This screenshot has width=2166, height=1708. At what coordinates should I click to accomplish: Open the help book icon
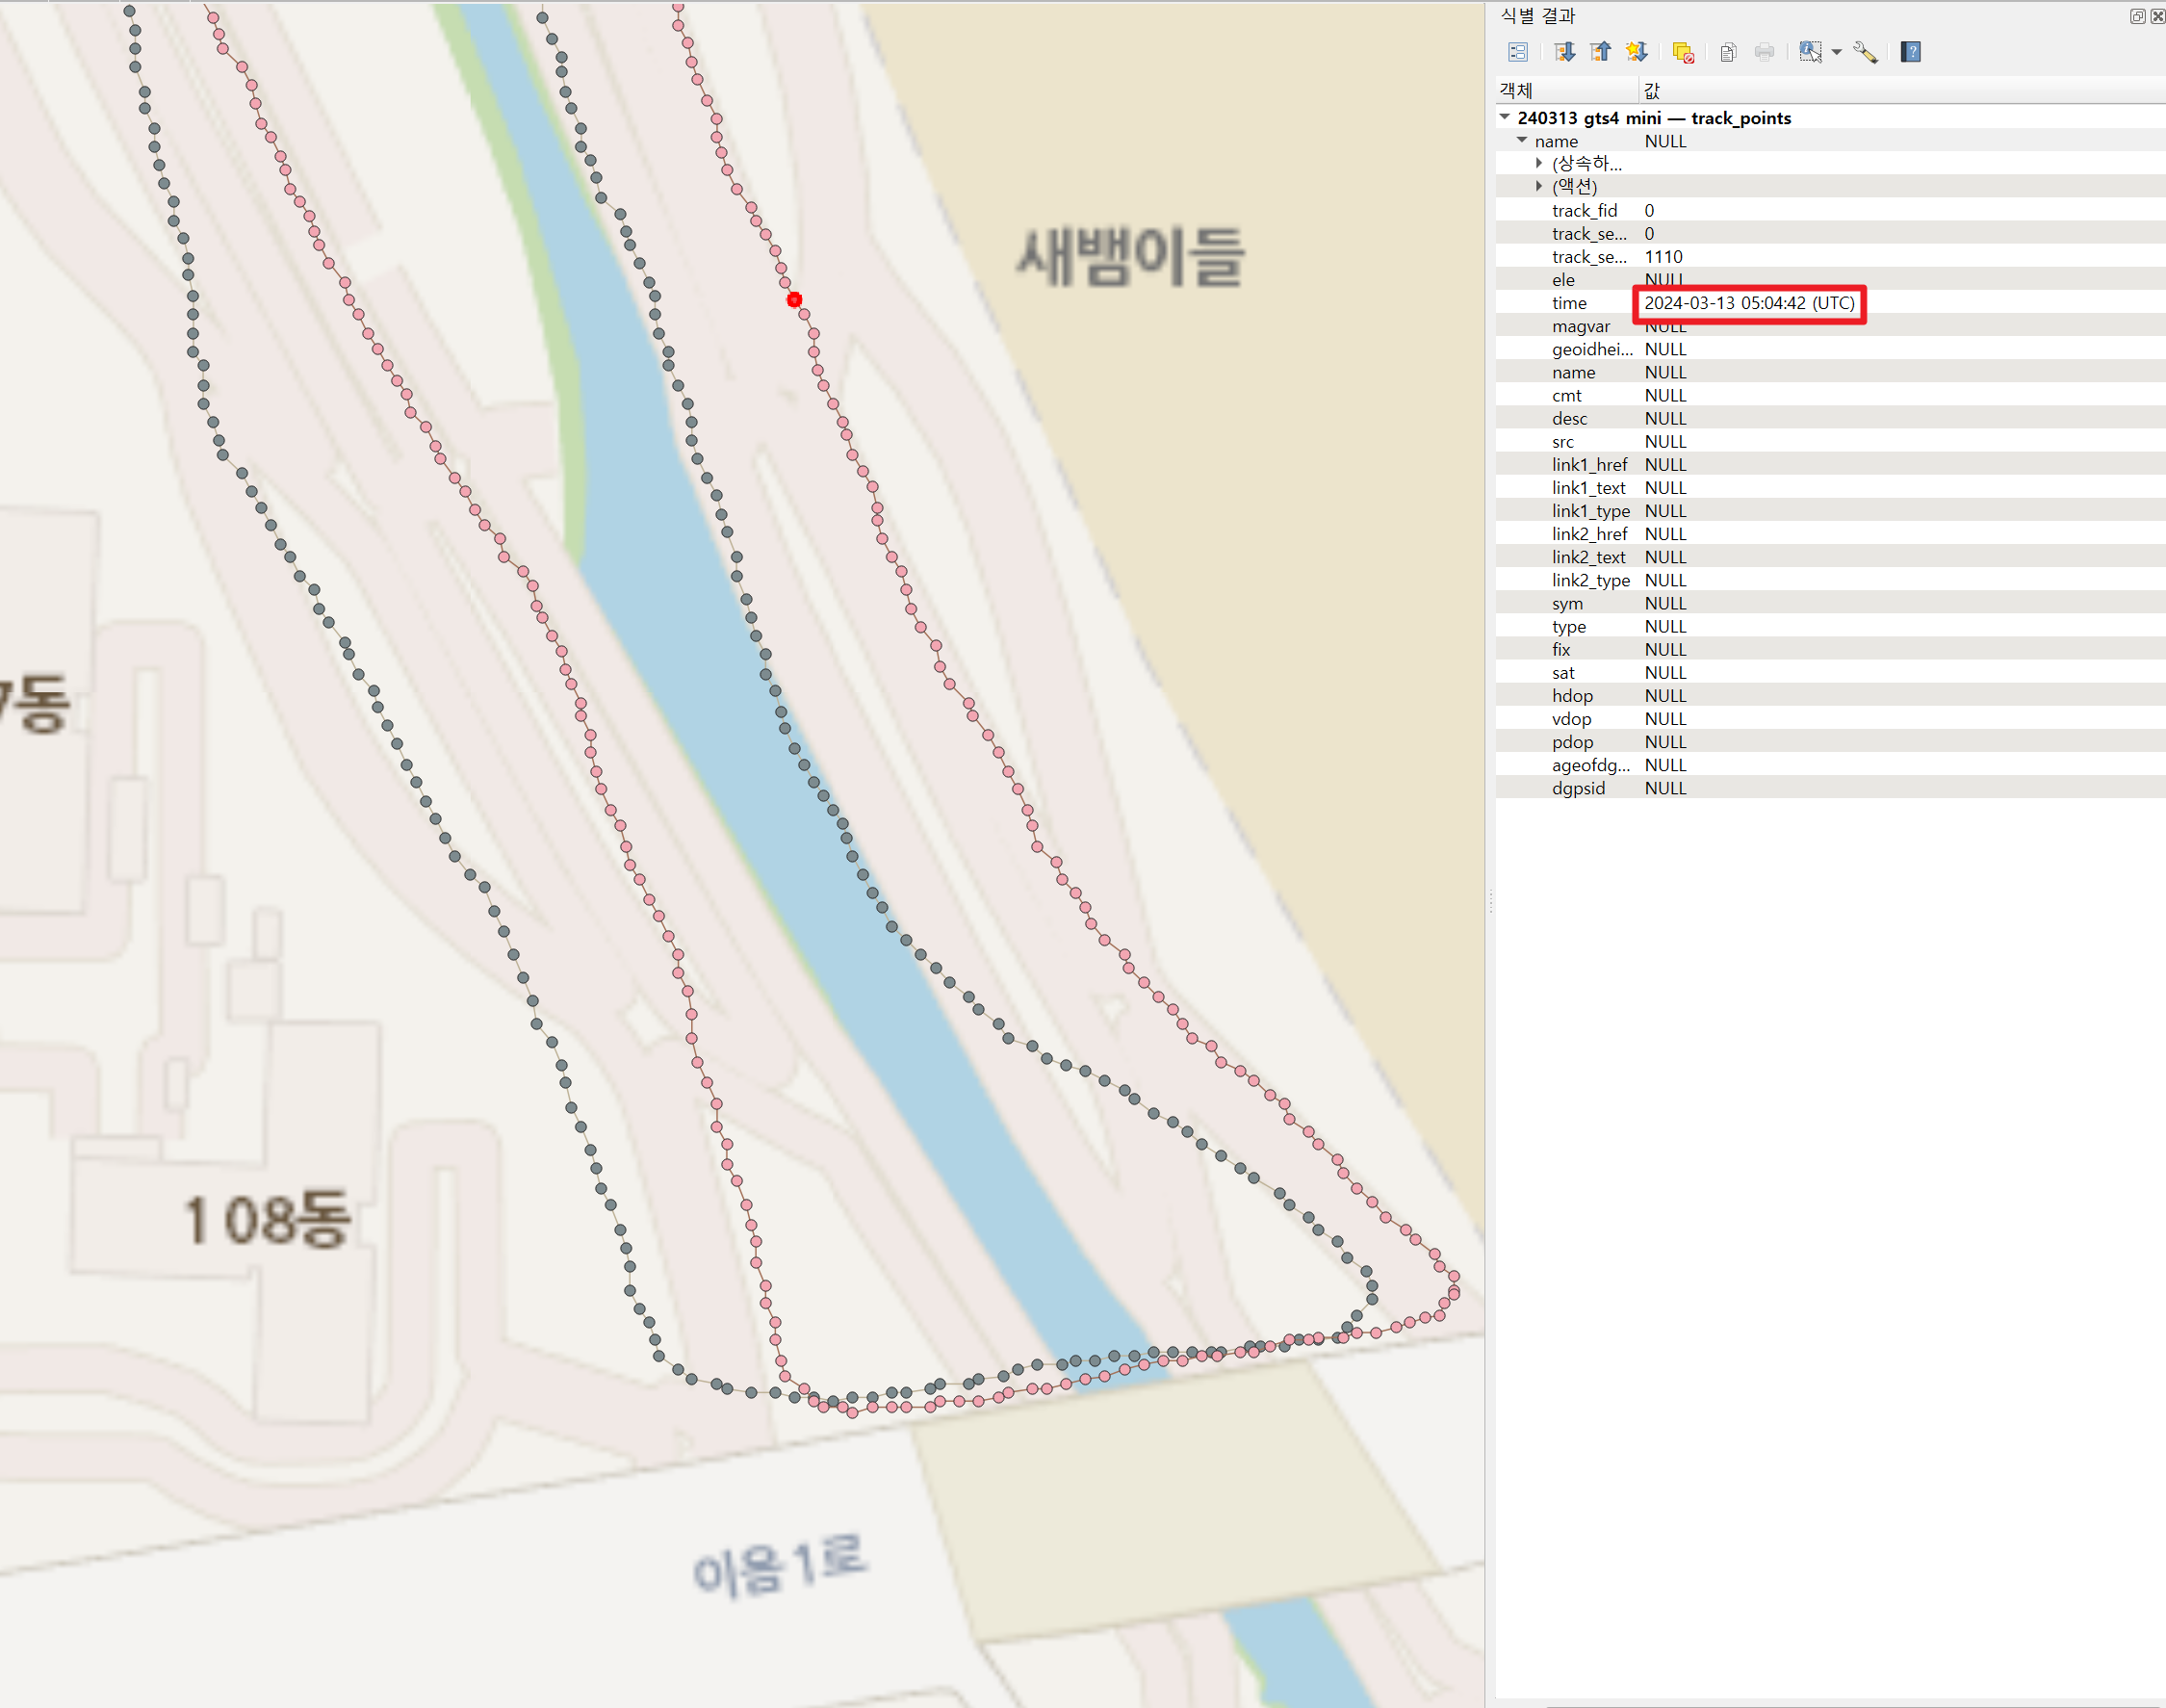click(x=1910, y=52)
